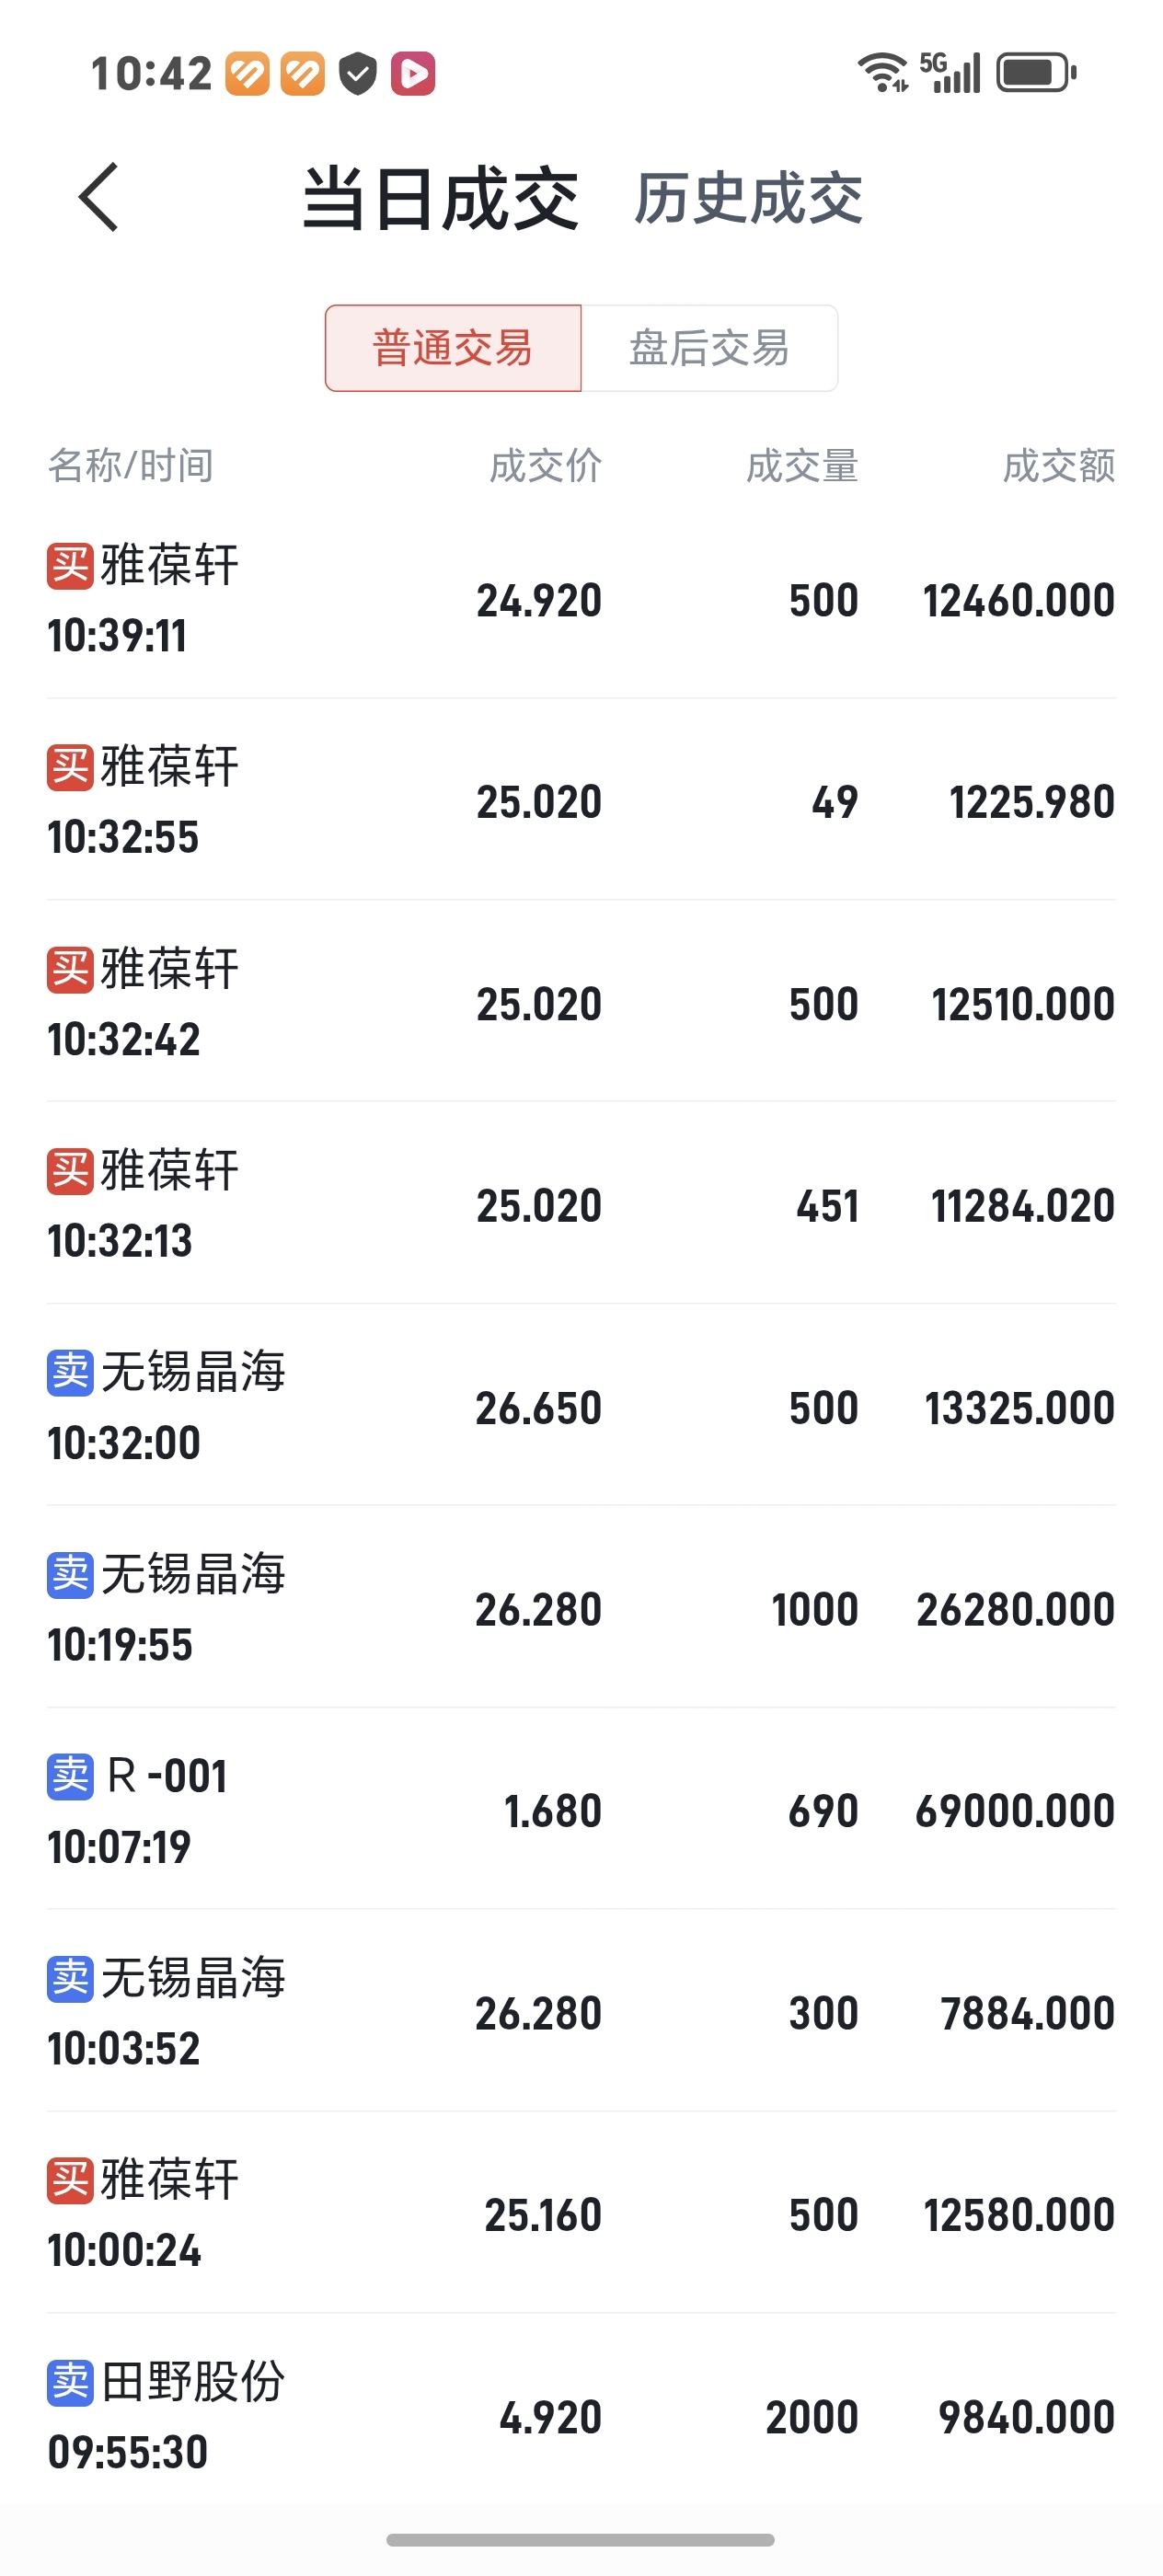The image size is (1163, 2576).
Task: Tap the 成交量 column header
Action: coord(802,466)
